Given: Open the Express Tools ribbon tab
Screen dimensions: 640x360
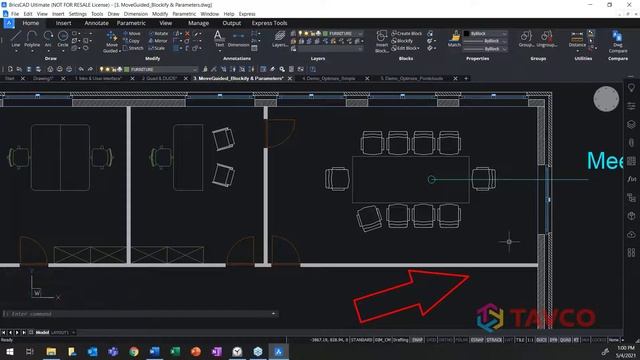Looking at the screenshot, I should 269,23.
